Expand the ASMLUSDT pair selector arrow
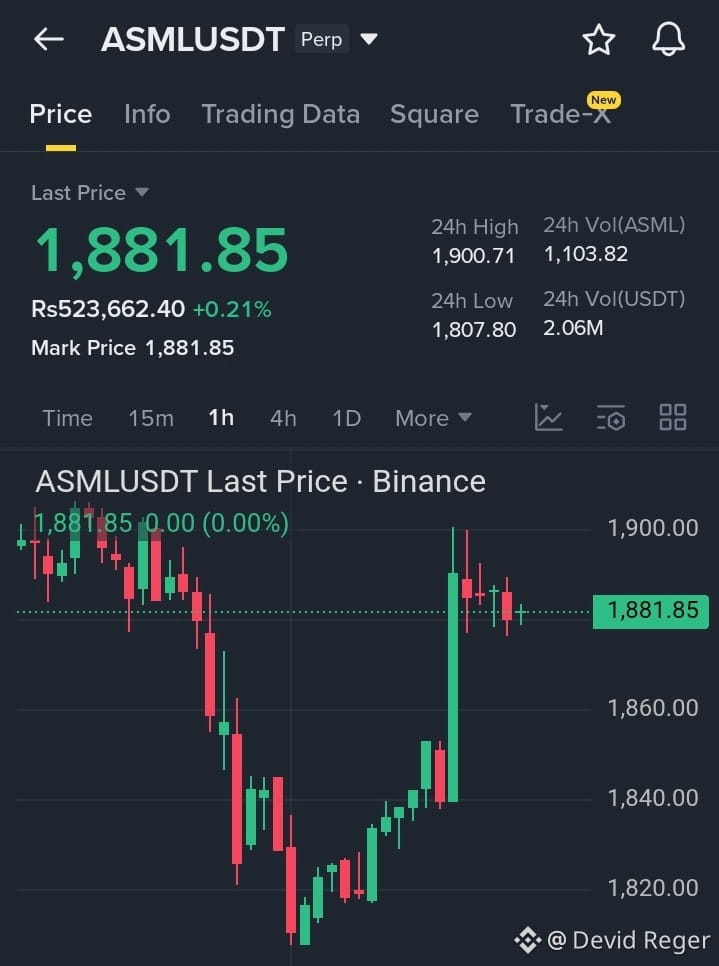 pyautogui.click(x=368, y=39)
